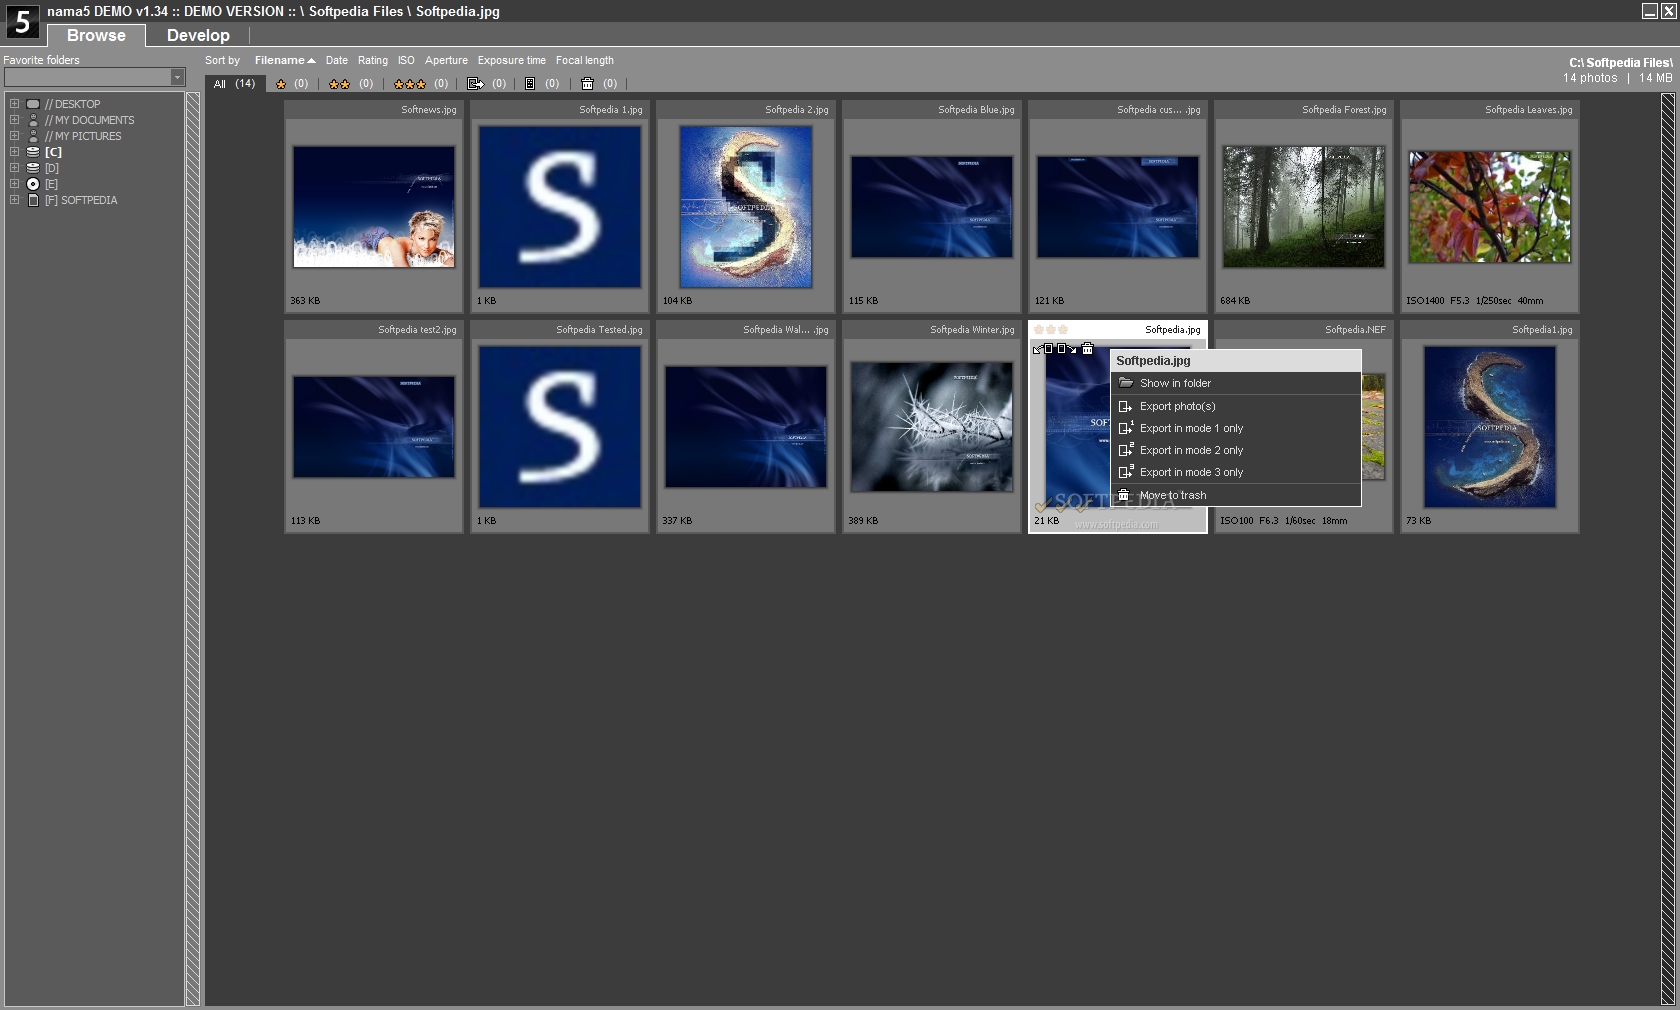Choose Move to trash menu entry
Screen dimensions: 1680x1010
[x=1236, y=495]
